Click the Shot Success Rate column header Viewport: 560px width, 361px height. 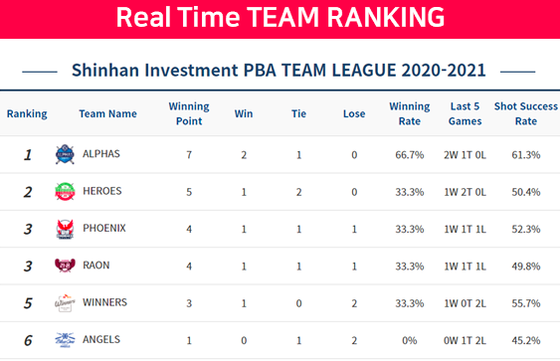click(x=526, y=114)
